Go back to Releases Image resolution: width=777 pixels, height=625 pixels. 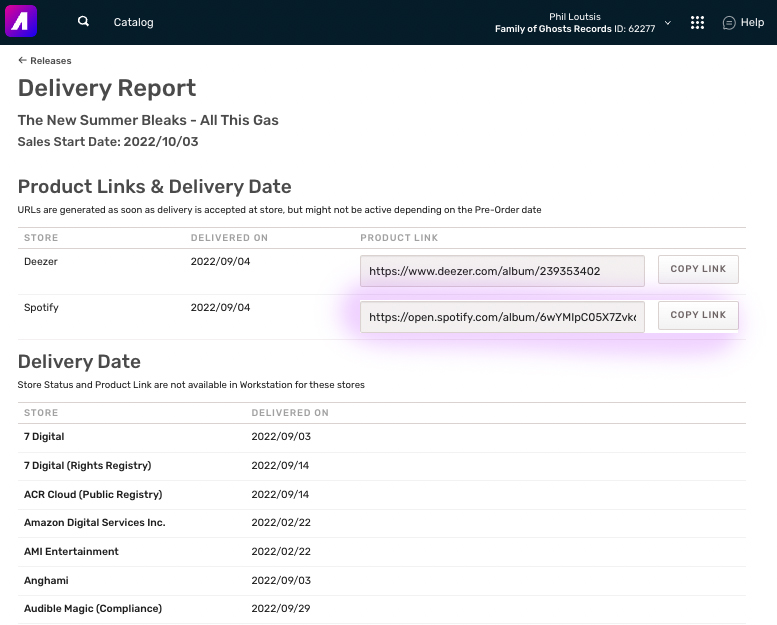point(45,61)
